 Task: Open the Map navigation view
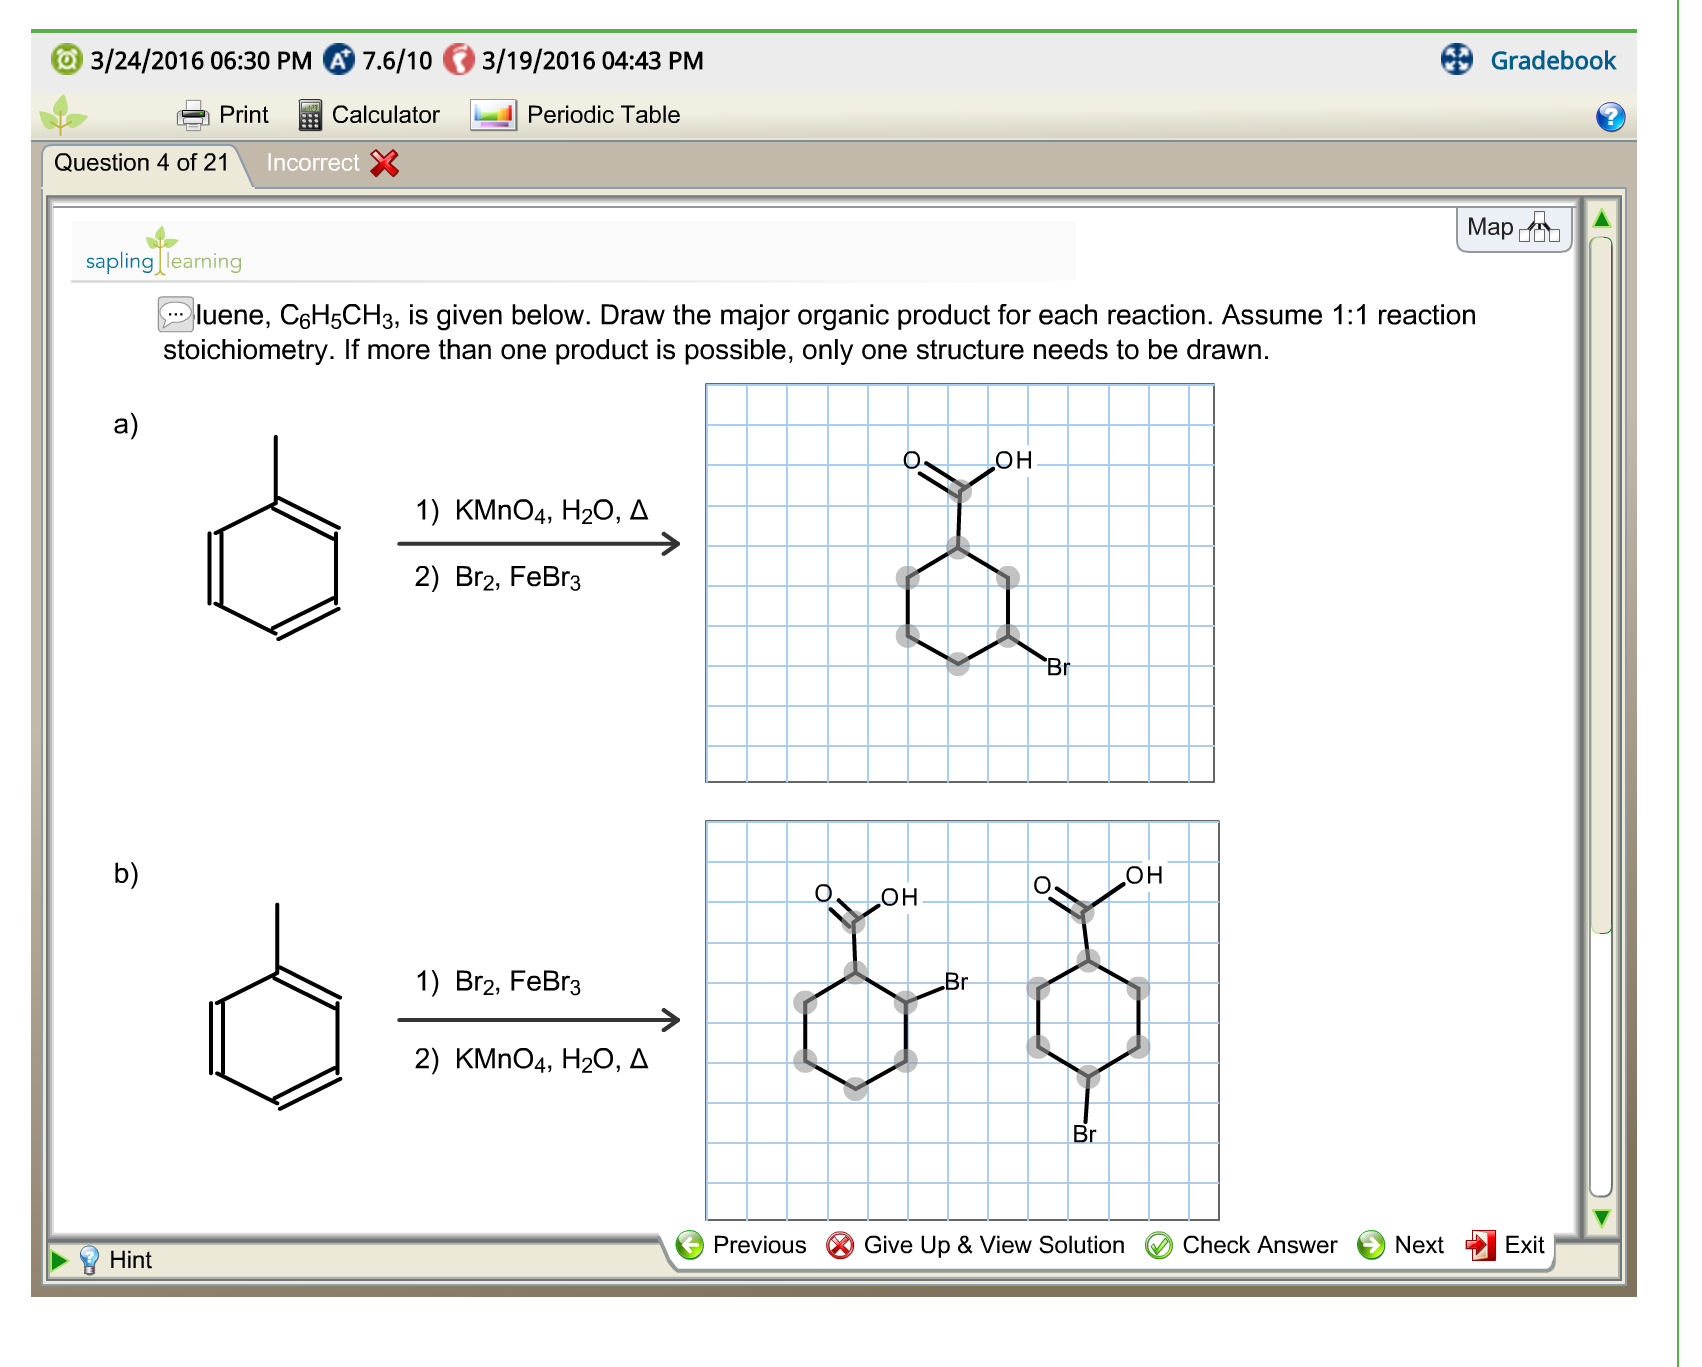click(x=1513, y=227)
